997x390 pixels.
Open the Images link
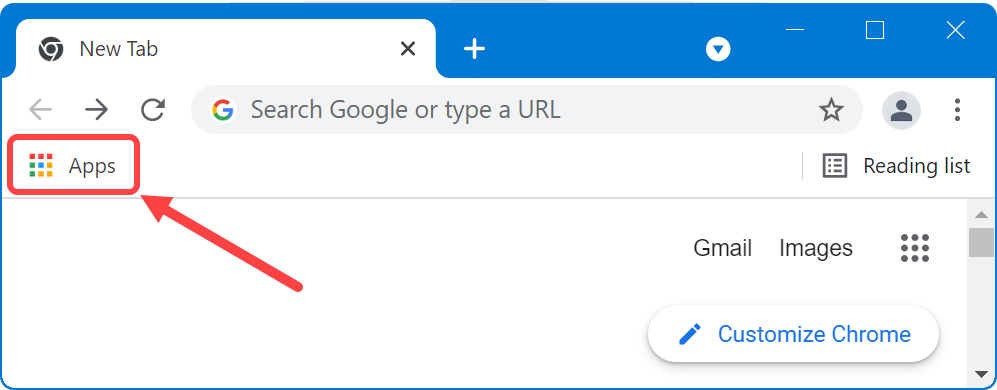point(816,248)
